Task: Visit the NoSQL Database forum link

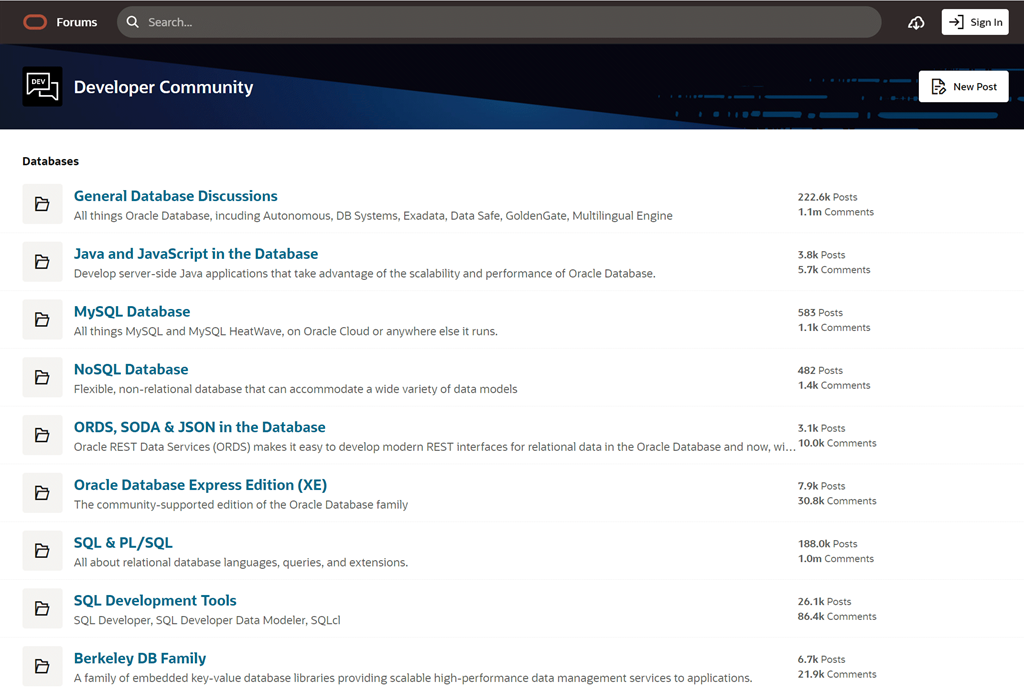Action: pyautogui.click(x=131, y=369)
